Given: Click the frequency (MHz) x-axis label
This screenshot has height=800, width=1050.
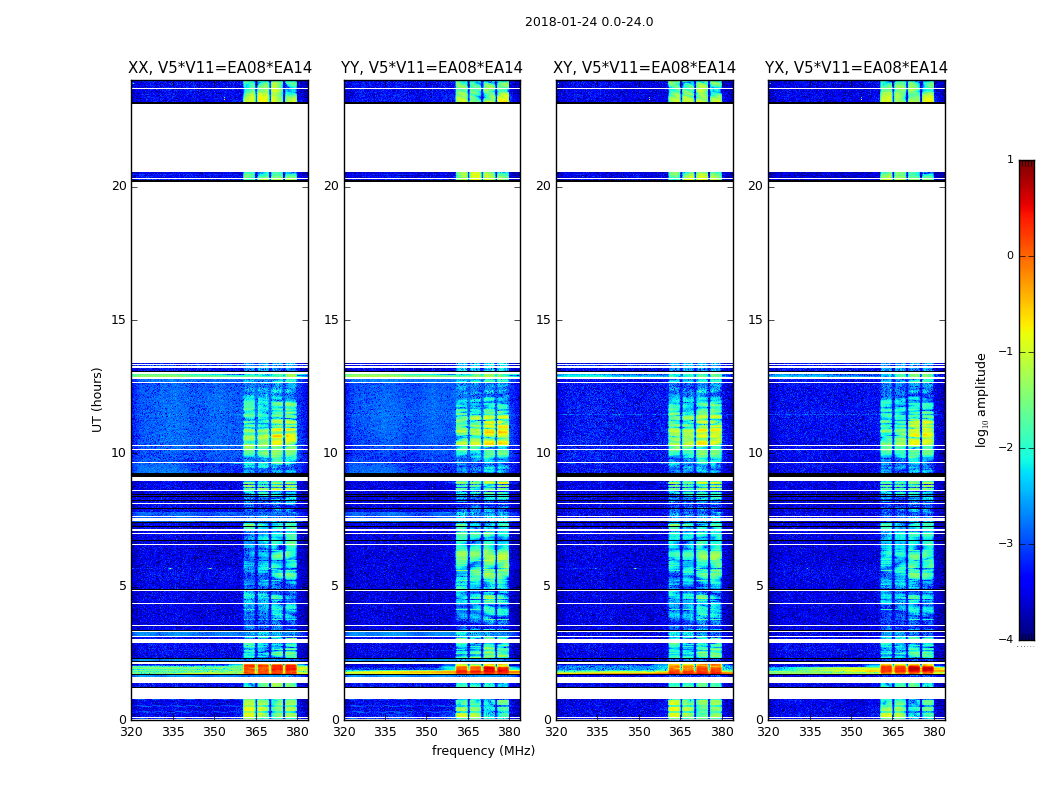Looking at the screenshot, I should click(483, 751).
